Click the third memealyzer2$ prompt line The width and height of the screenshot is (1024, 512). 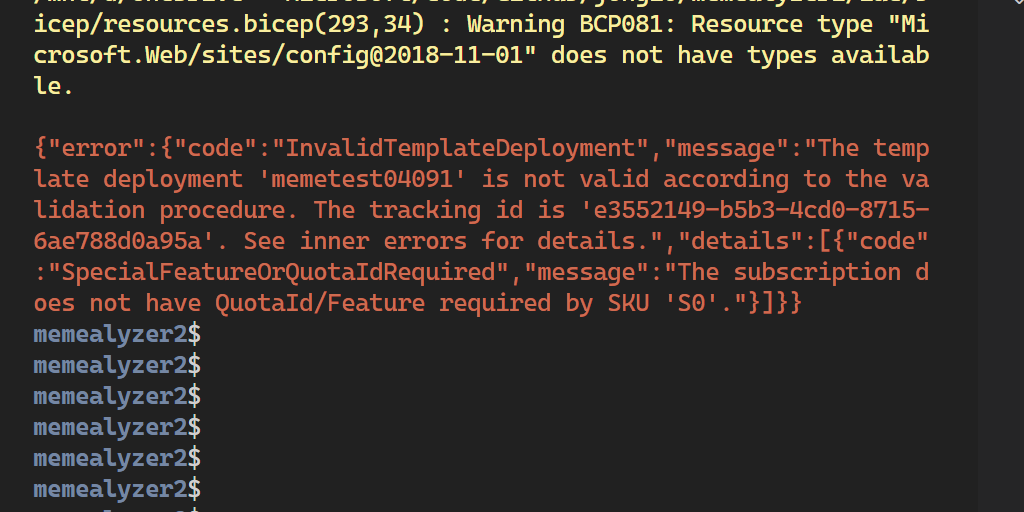pos(117,396)
